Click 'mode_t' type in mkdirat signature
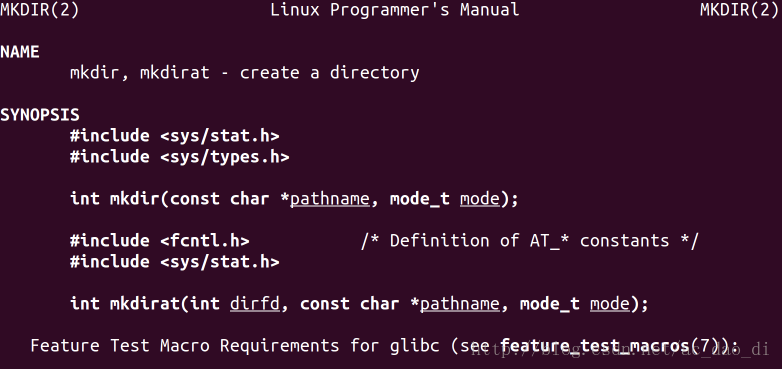 point(550,303)
